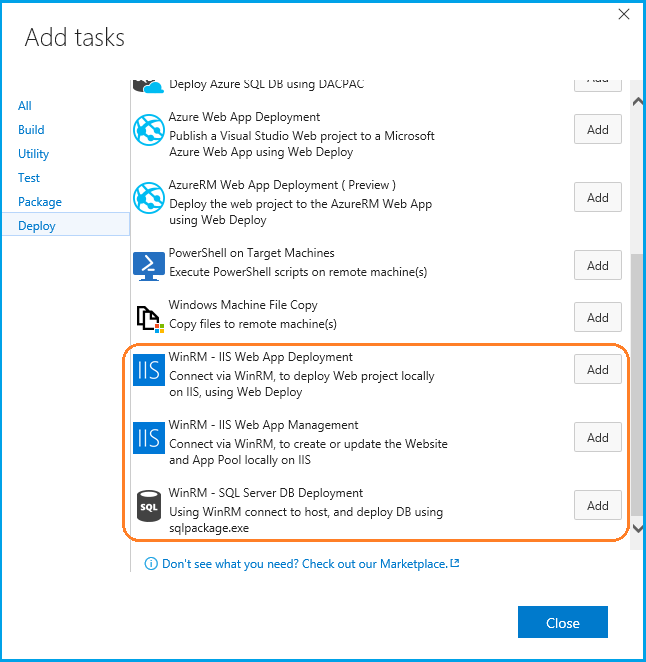Click the Windows Machine File Copy icon
This screenshot has width=646, height=662.
[x=150, y=319]
